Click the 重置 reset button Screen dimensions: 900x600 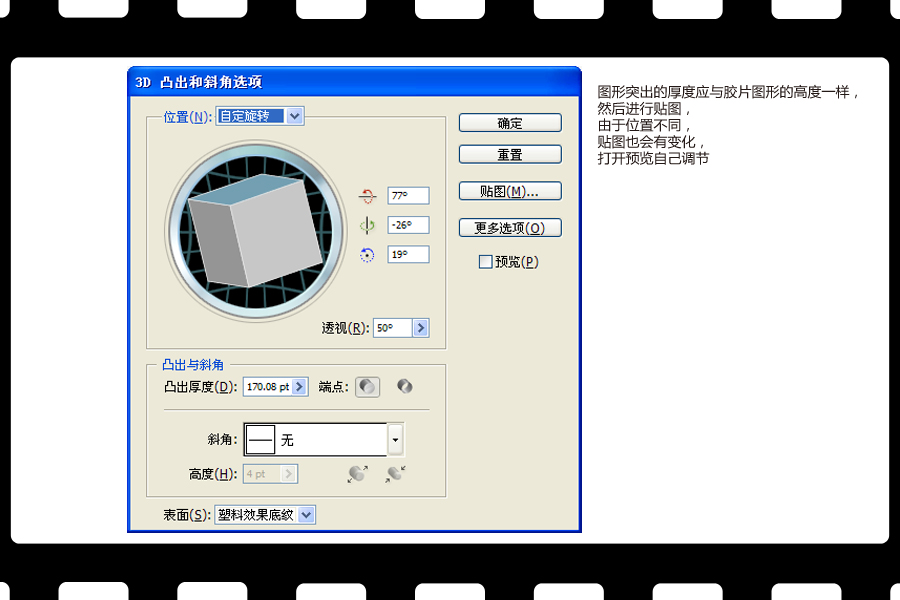510,154
